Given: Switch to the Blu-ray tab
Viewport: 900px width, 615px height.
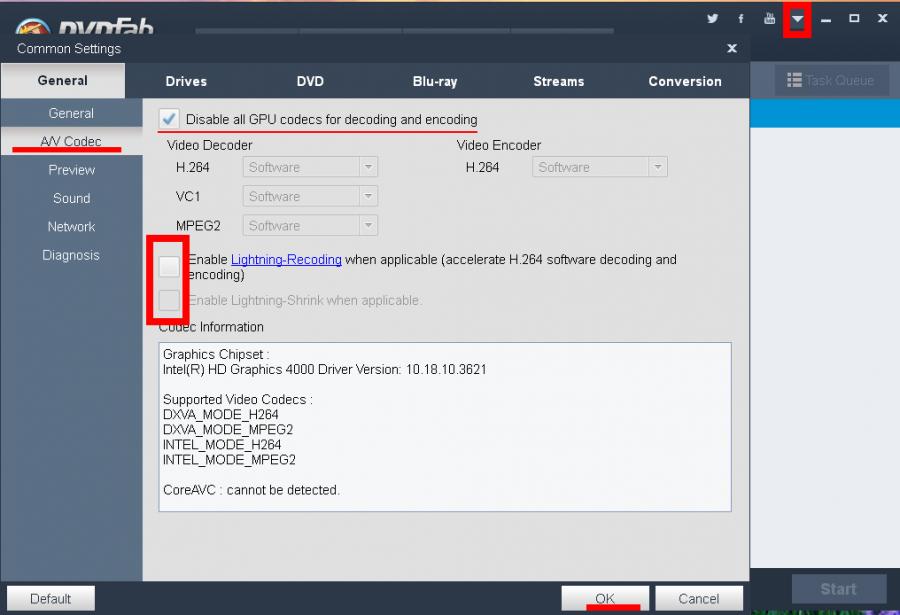Looking at the screenshot, I should (x=435, y=82).
